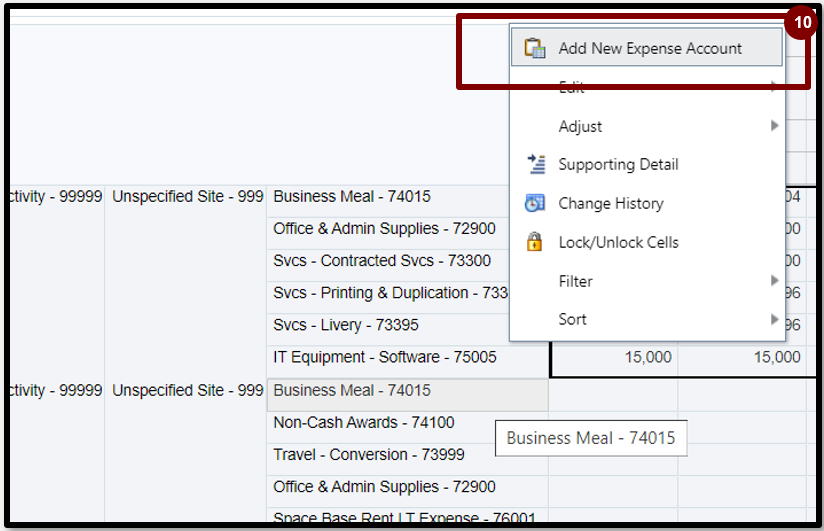Screen dimensions: 824x531
Task: Click the red step 10 badge
Action: pos(800,22)
